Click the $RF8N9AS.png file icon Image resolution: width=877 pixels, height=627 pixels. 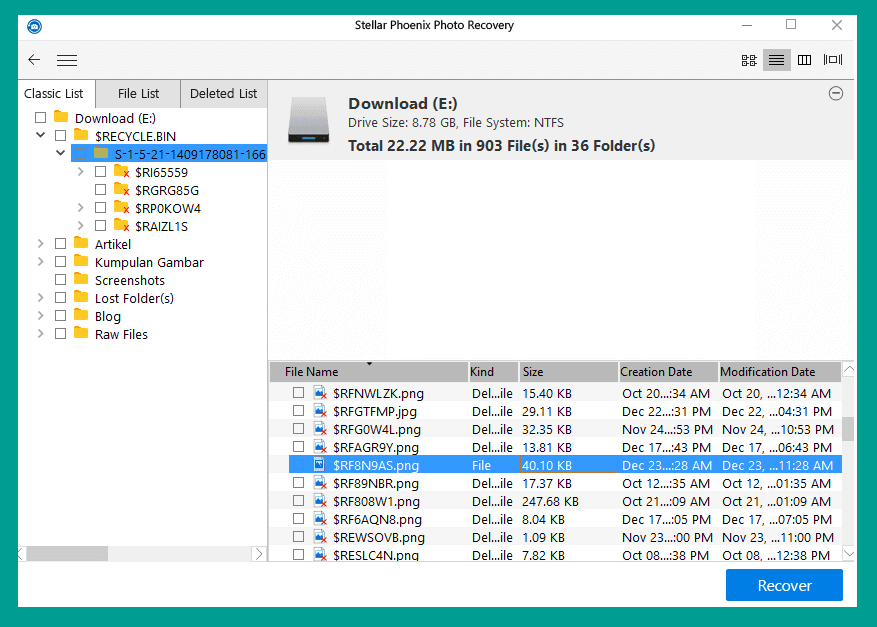(x=319, y=465)
